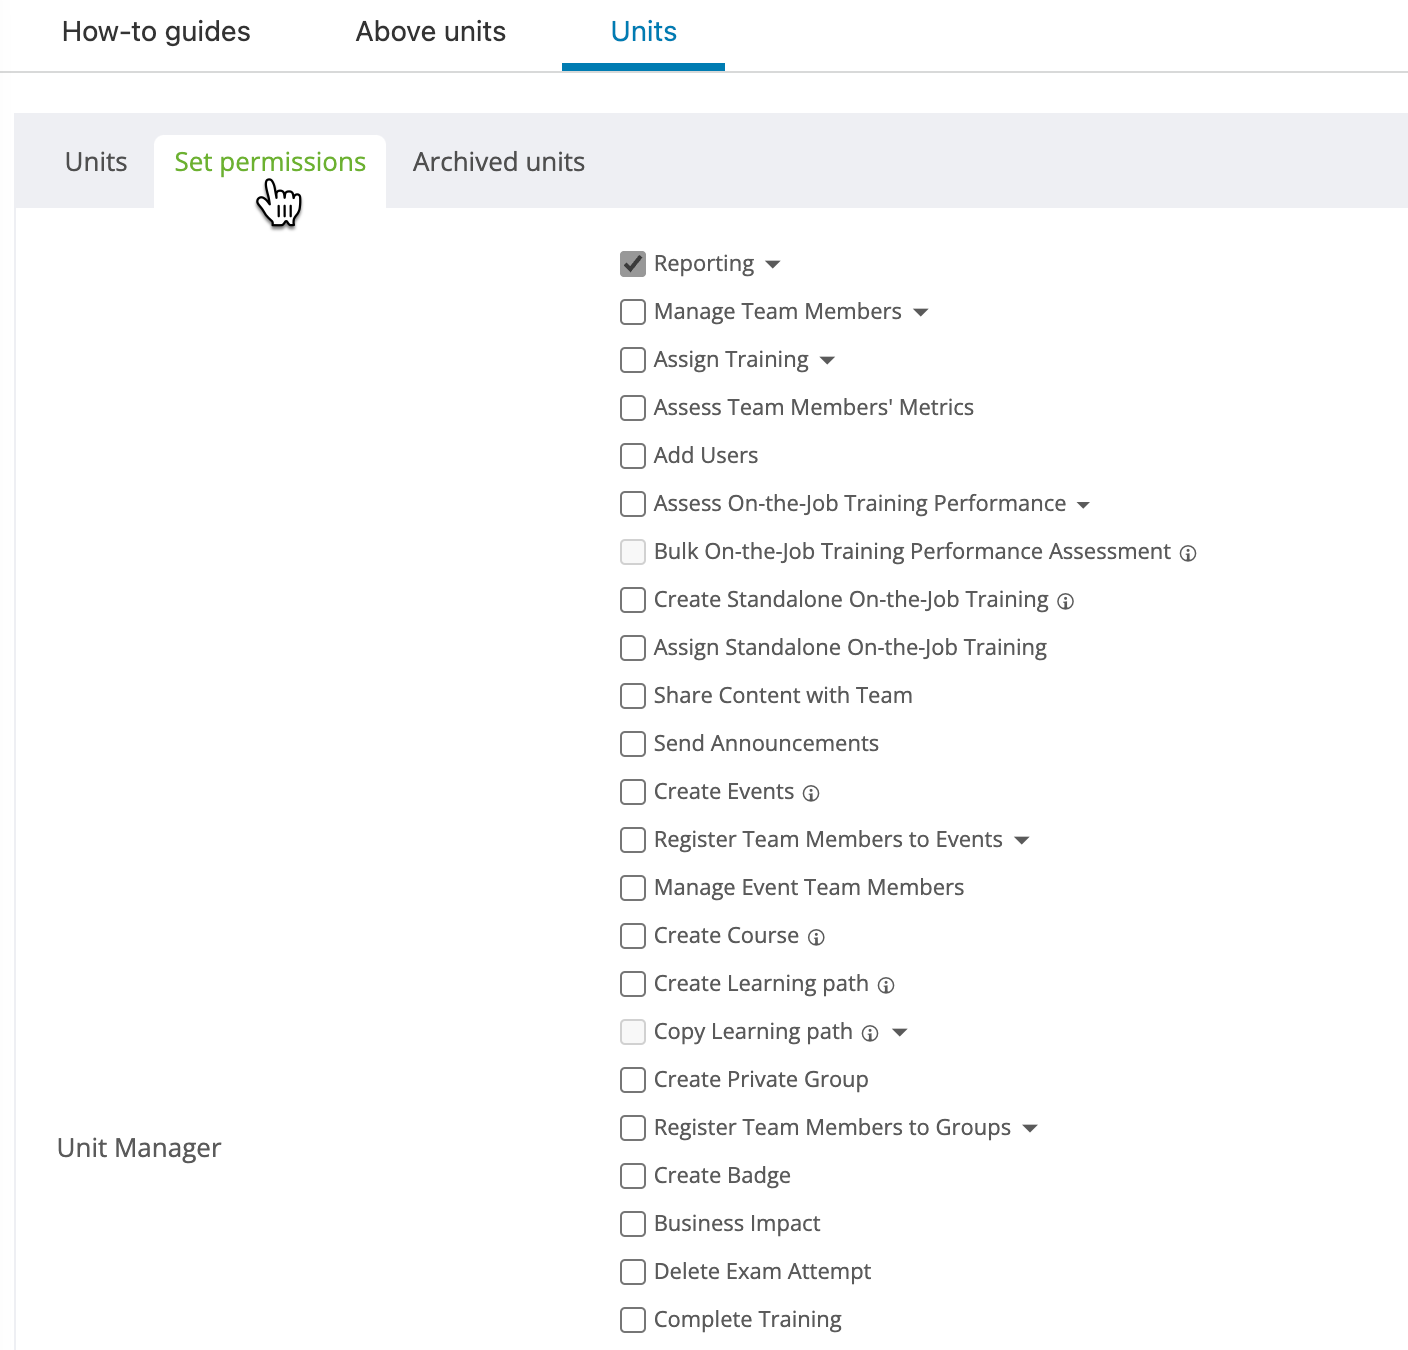Enable Send Announcements permission checkbox
The image size is (1408, 1350).
tap(633, 744)
